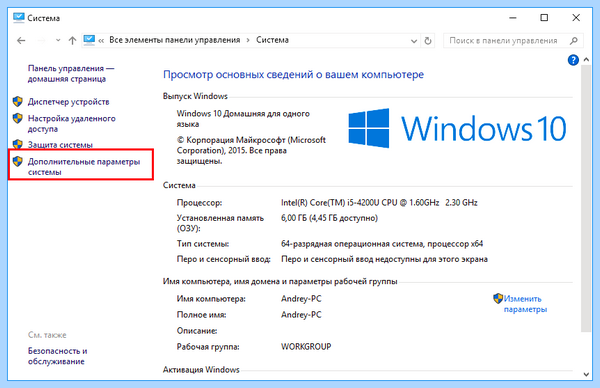Open Help with the question mark icon
This screenshot has width=600, height=388.
click(x=573, y=60)
